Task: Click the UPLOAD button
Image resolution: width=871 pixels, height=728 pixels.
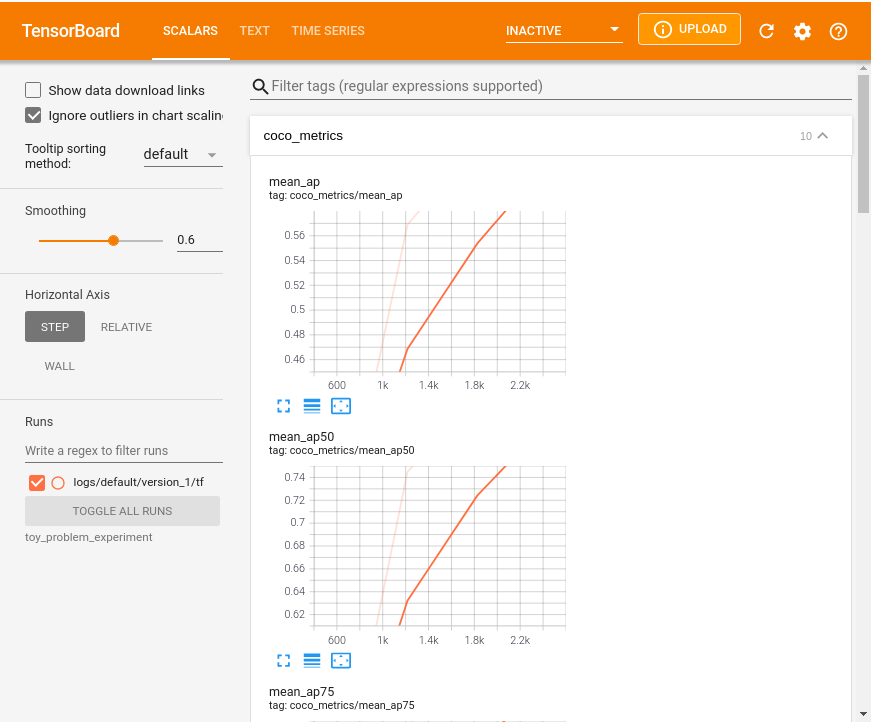Action: [x=689, y=29]
